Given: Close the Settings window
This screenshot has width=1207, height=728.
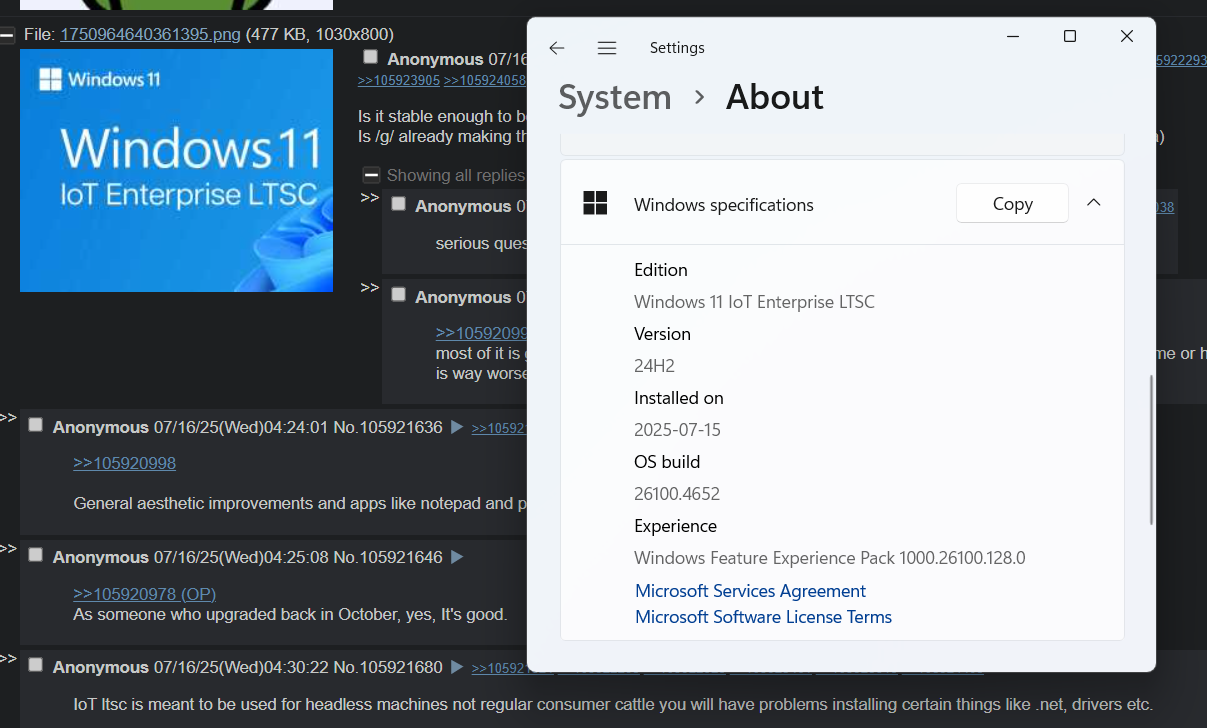Looking at the screenshot, I should coord(1127,36).
